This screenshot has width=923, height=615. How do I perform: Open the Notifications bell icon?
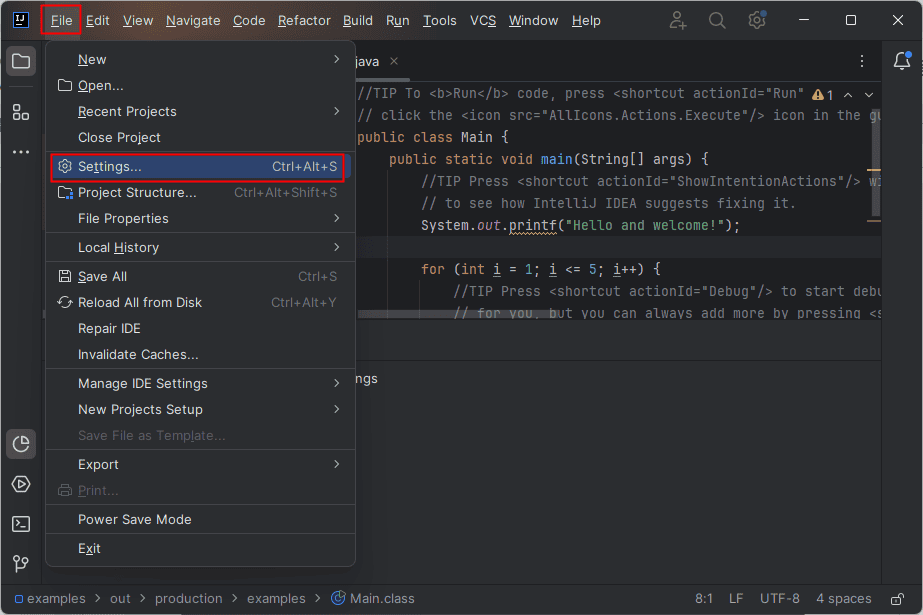[902, 61]
